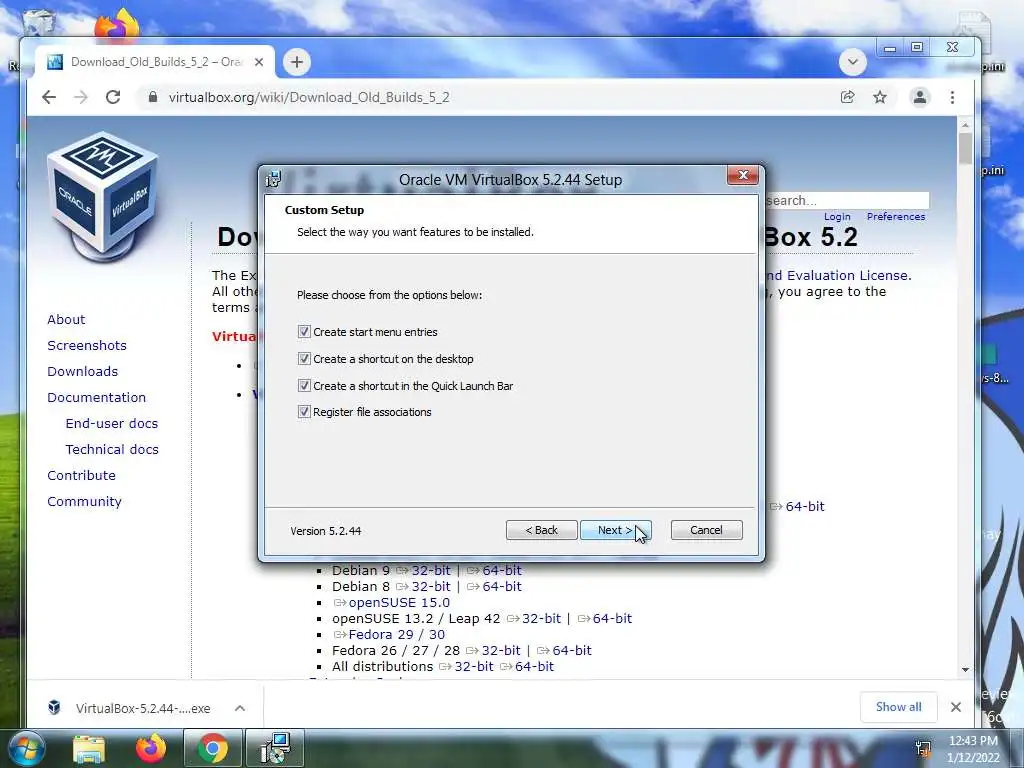Screen dimensions: 1024x768
Task: Click Debian 8 32-bit download link
Action: pos(431,586)
